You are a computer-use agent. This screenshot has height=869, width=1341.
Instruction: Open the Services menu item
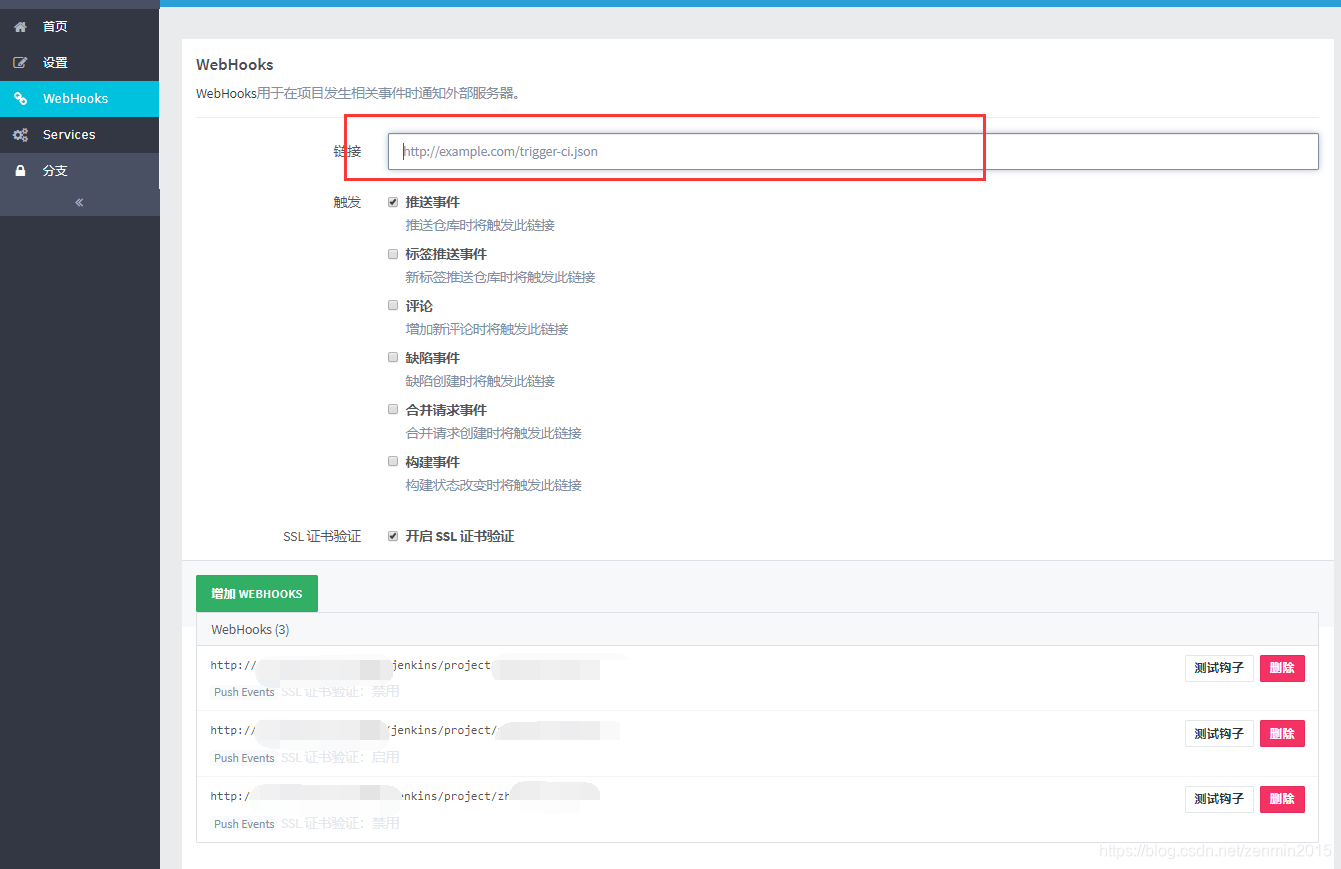80,135
